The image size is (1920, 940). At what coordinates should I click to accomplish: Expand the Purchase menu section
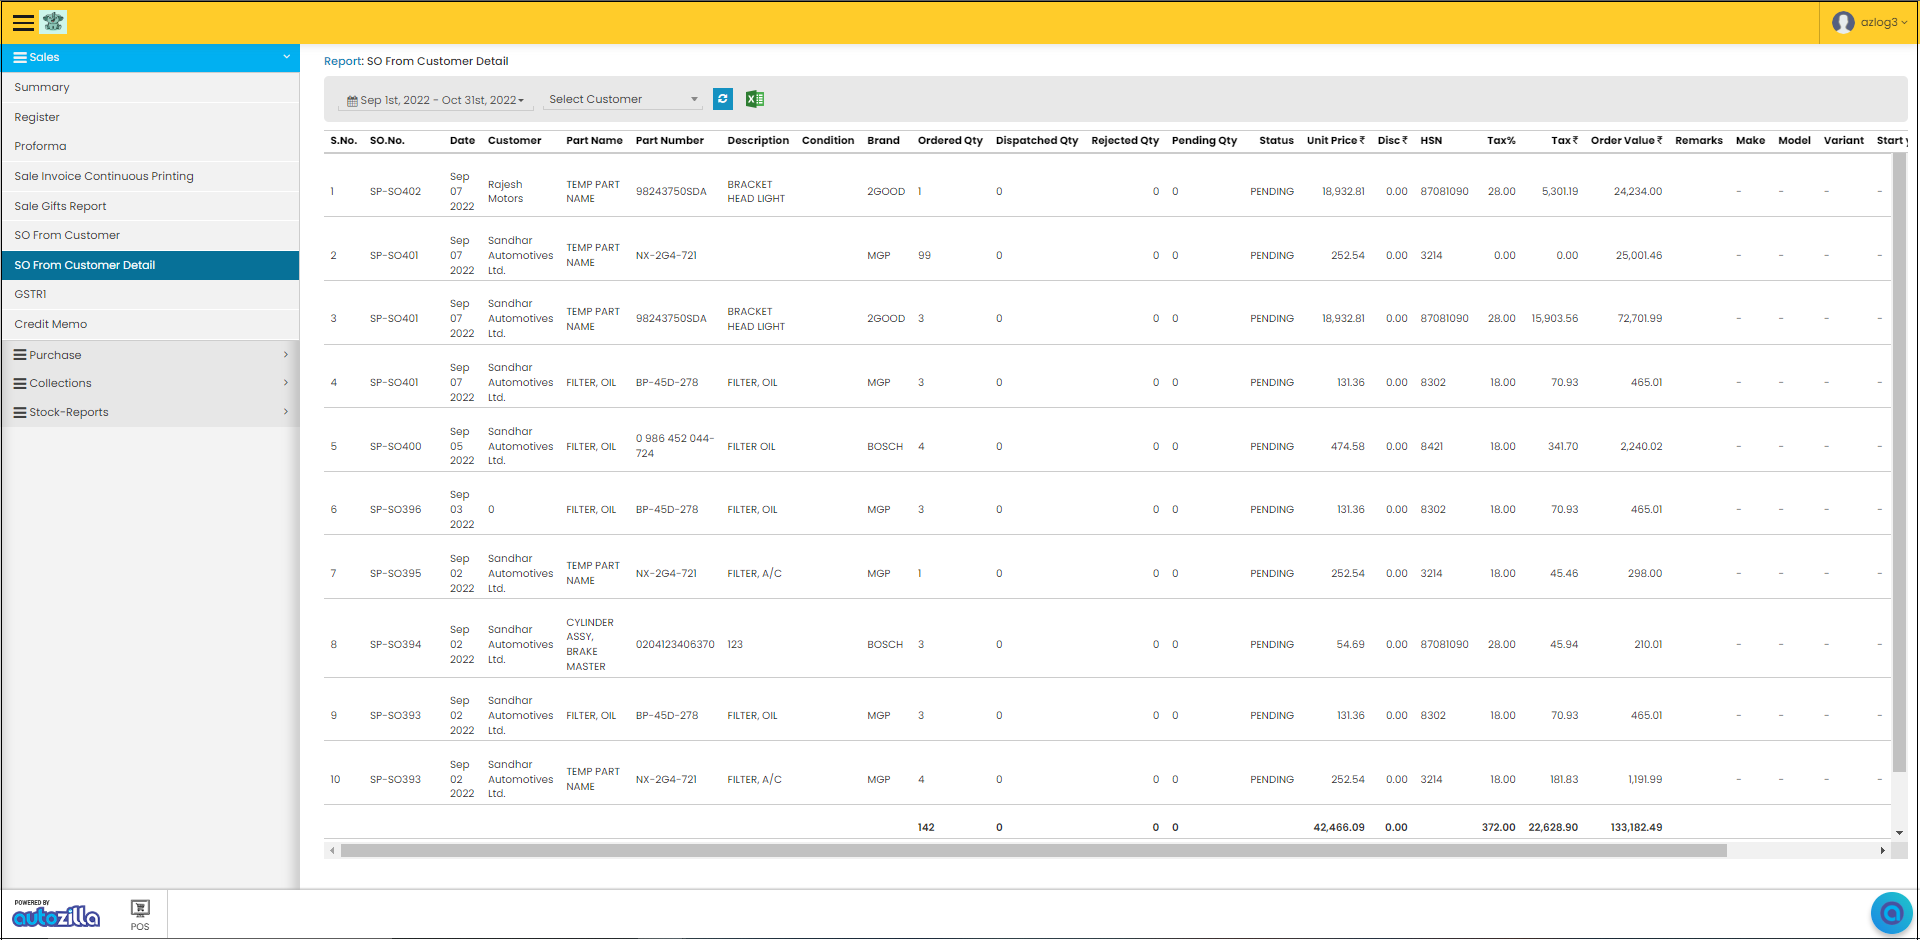click(150, 355)
